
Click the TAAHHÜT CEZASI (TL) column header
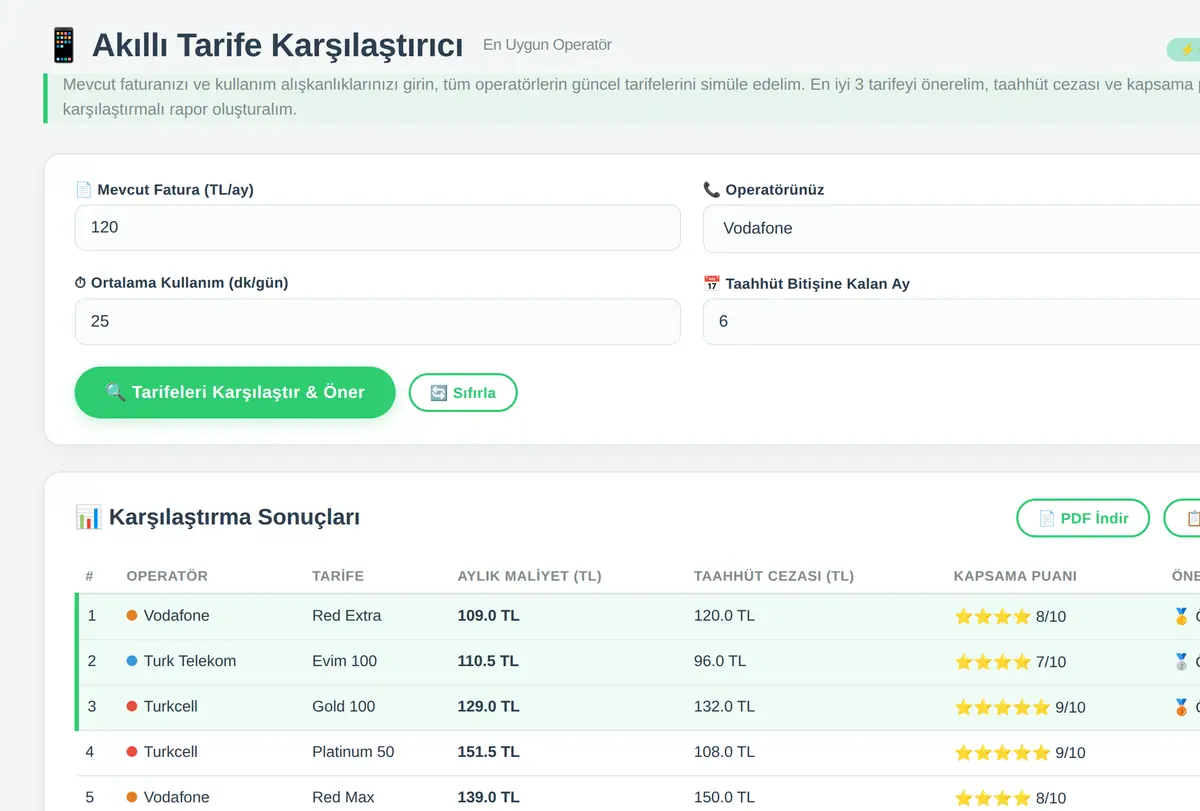[774, 576]
